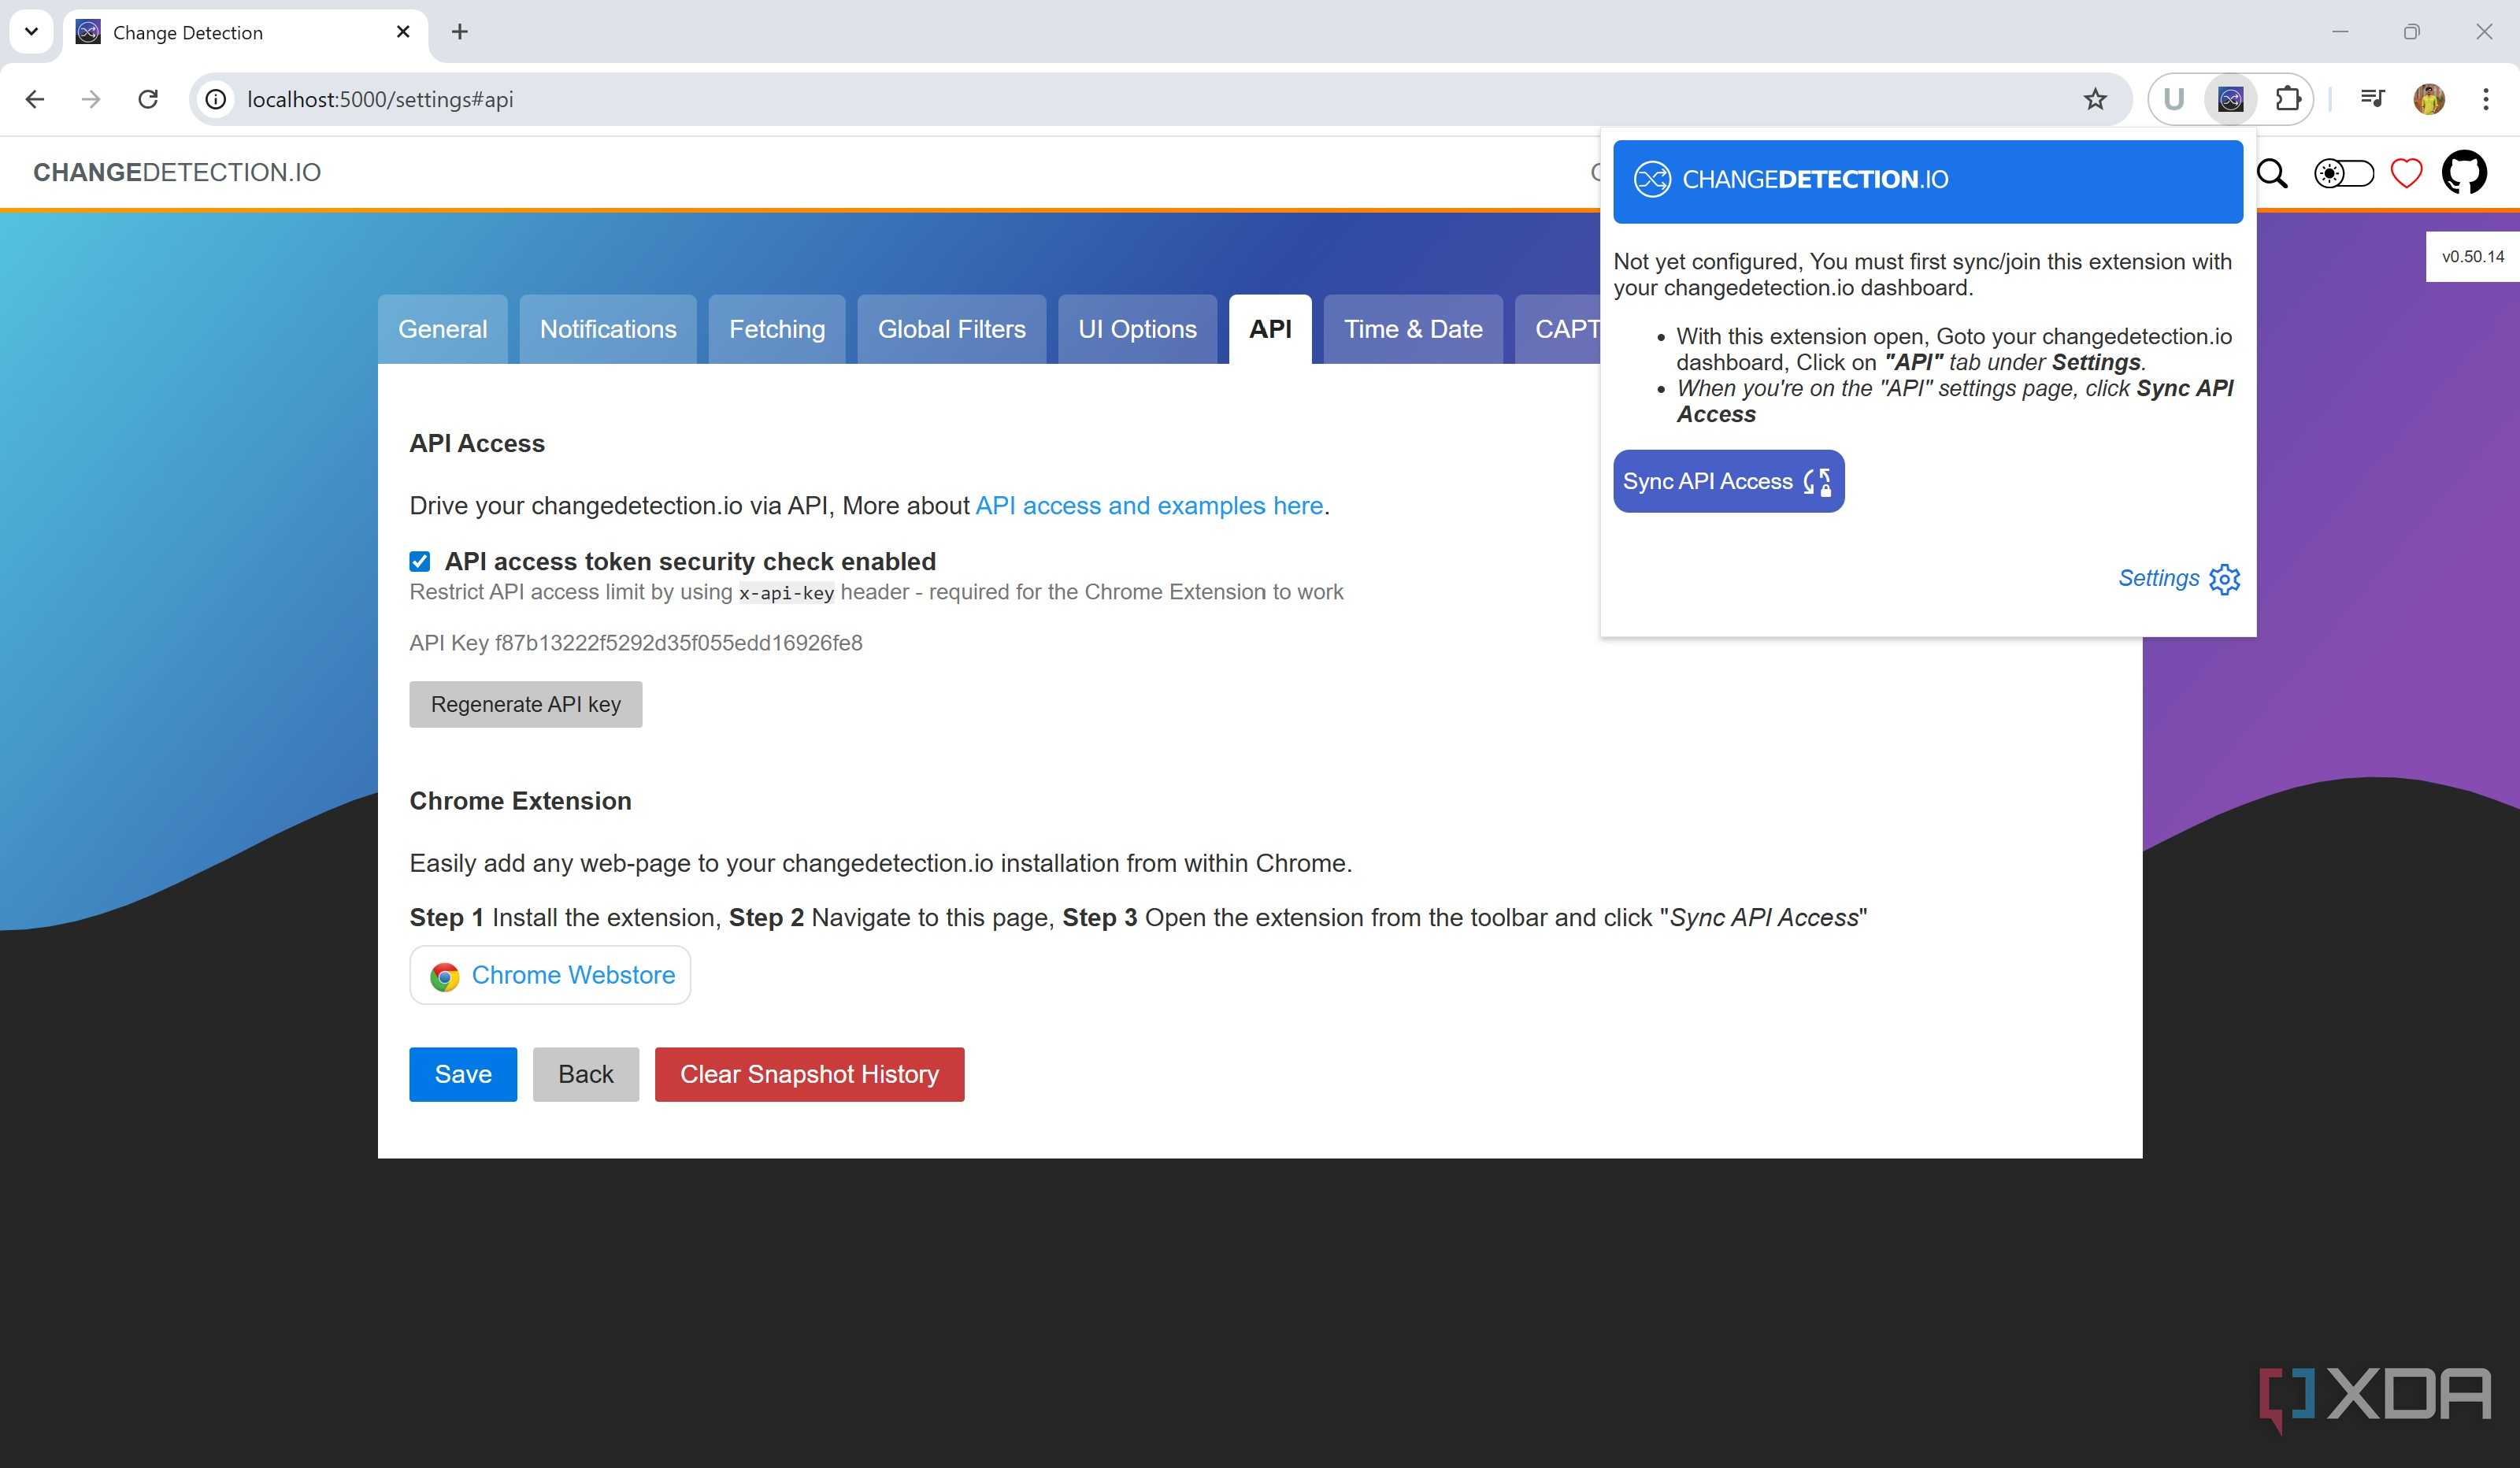The image size is (2520, 1468).
Task: Open the Extensions puzzle-piece menu
Action: [x=2288, y=99]
